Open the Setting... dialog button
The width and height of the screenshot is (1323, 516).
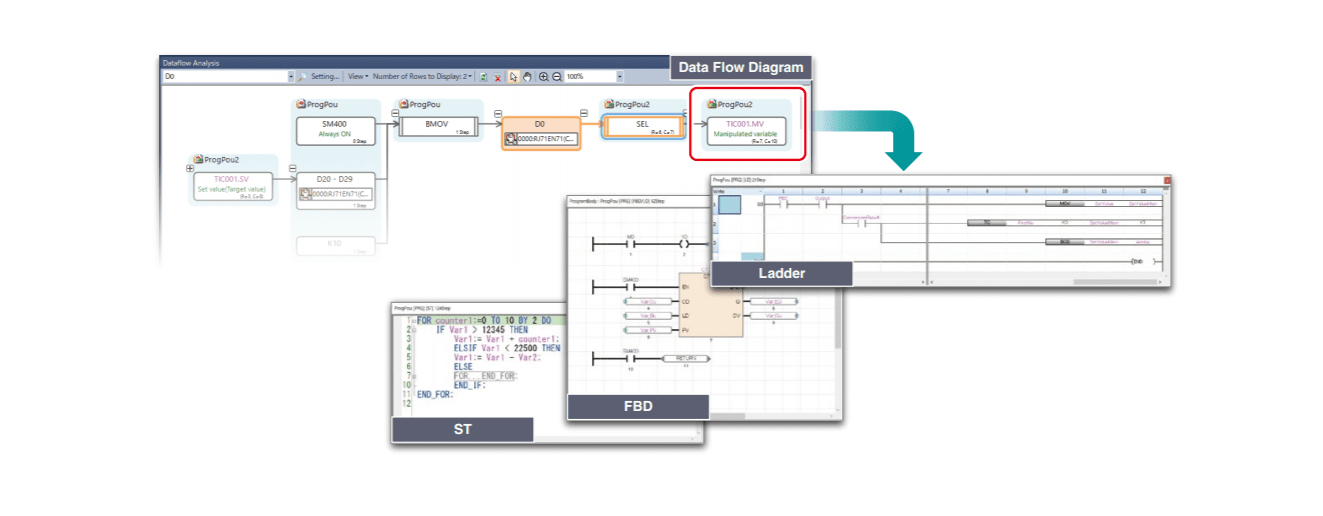pyautogui.click(x=324, y=76)
